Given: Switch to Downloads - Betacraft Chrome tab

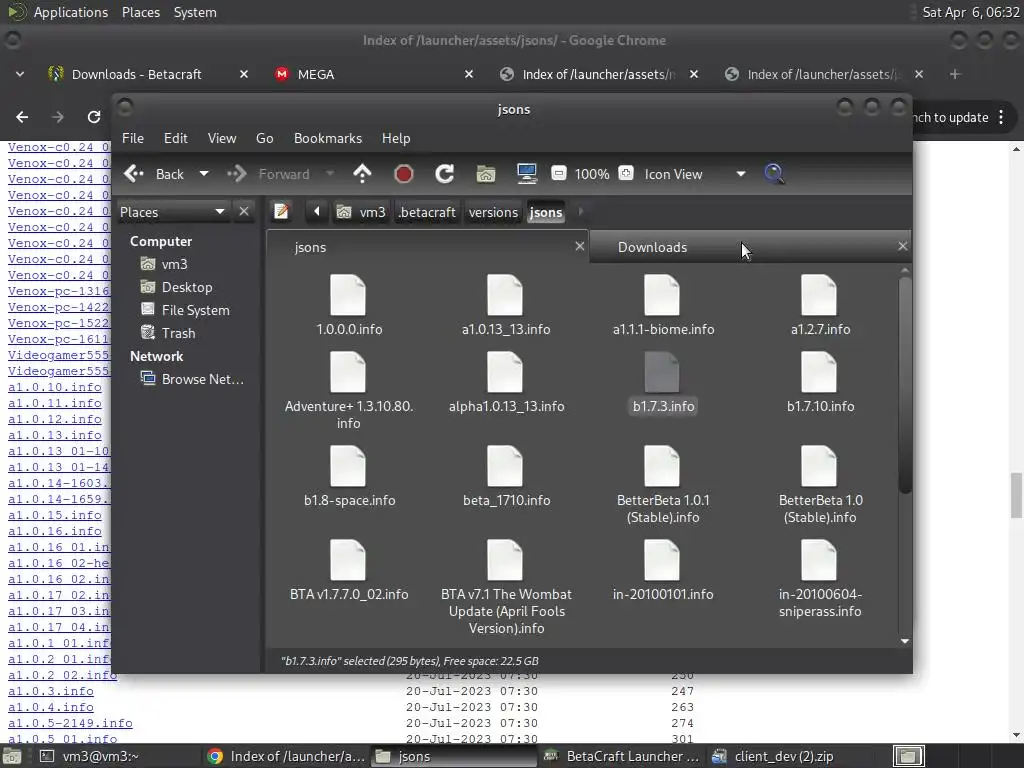Looking at the screenshot, I should coord(149,74).
